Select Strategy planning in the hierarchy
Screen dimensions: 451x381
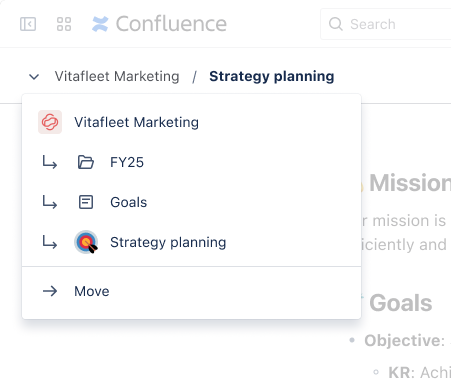191,242
